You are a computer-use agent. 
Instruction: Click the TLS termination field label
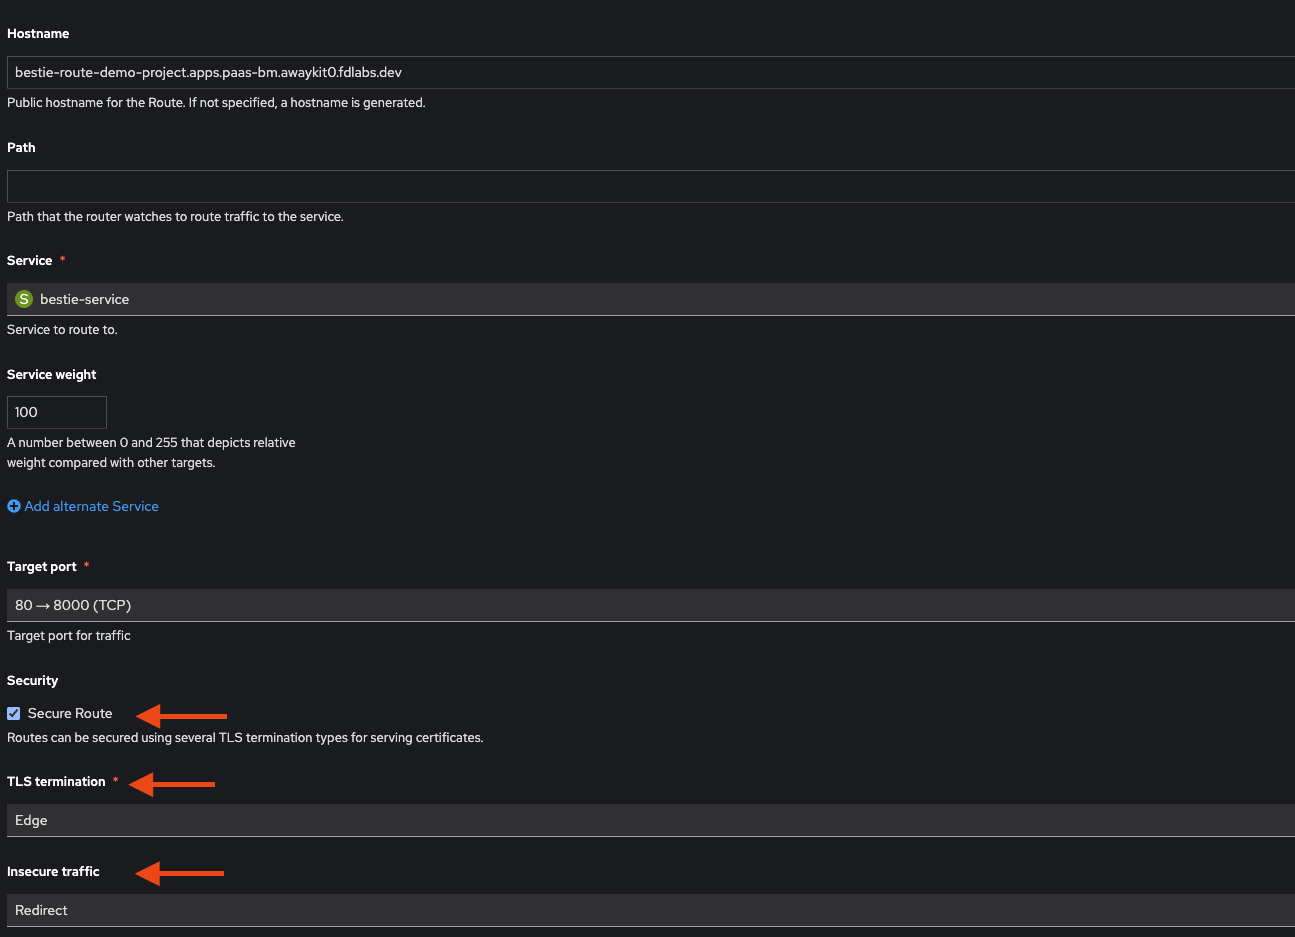pyautogui.click(x=56, y=781)
